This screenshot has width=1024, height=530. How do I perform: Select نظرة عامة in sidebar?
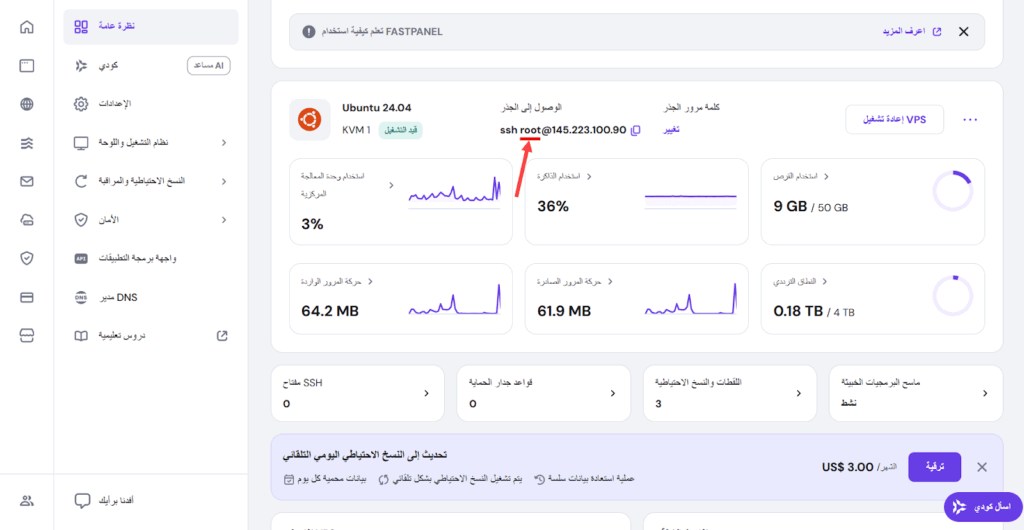pyautogui.click(x=150, y=27)
